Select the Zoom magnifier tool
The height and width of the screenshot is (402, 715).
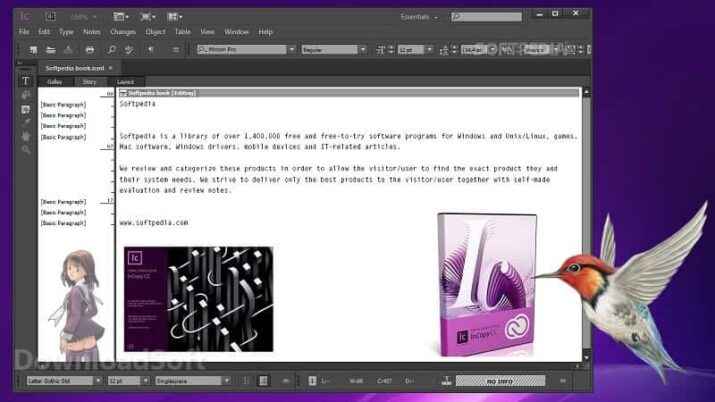[26, 149]
